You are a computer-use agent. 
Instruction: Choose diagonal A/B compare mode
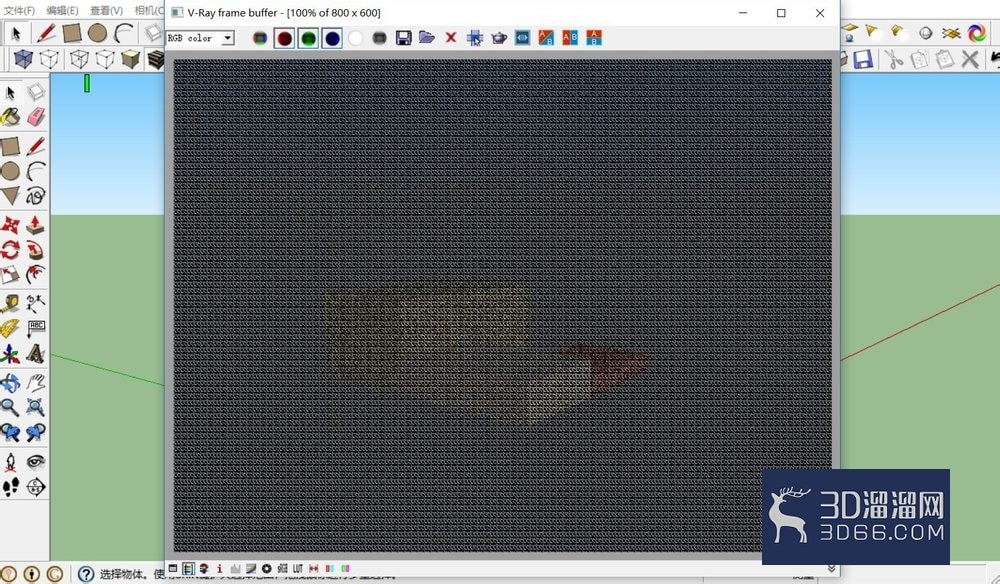[x=546, y=38]
